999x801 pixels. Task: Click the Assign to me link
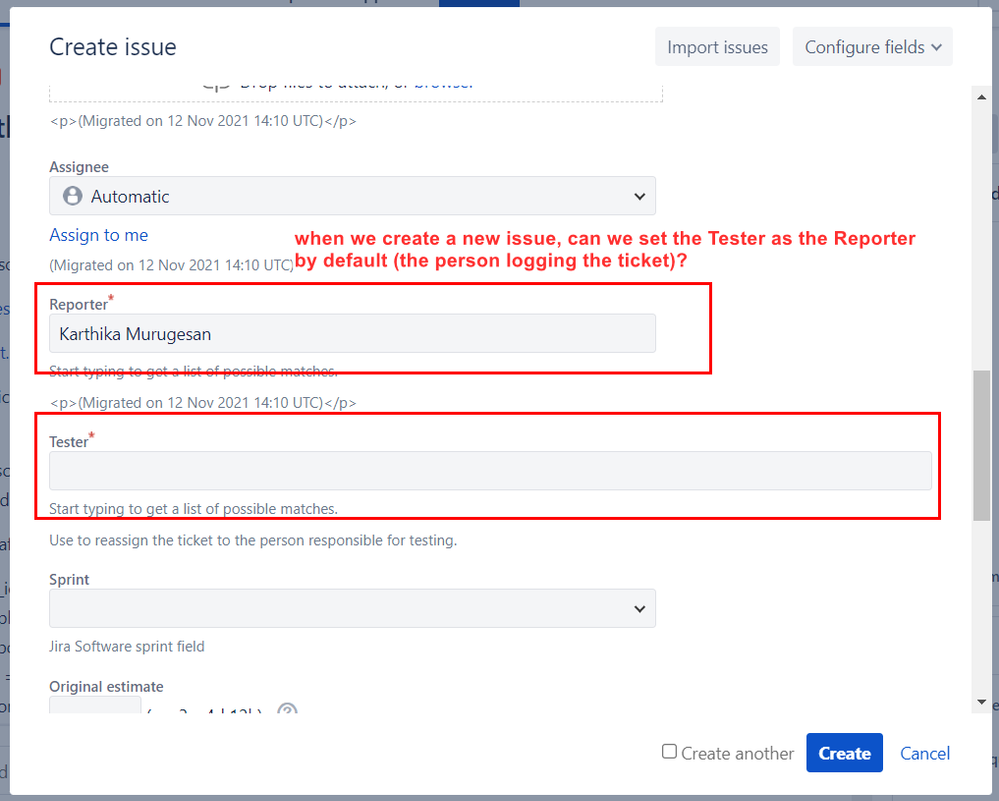click(x=98, y=234)
